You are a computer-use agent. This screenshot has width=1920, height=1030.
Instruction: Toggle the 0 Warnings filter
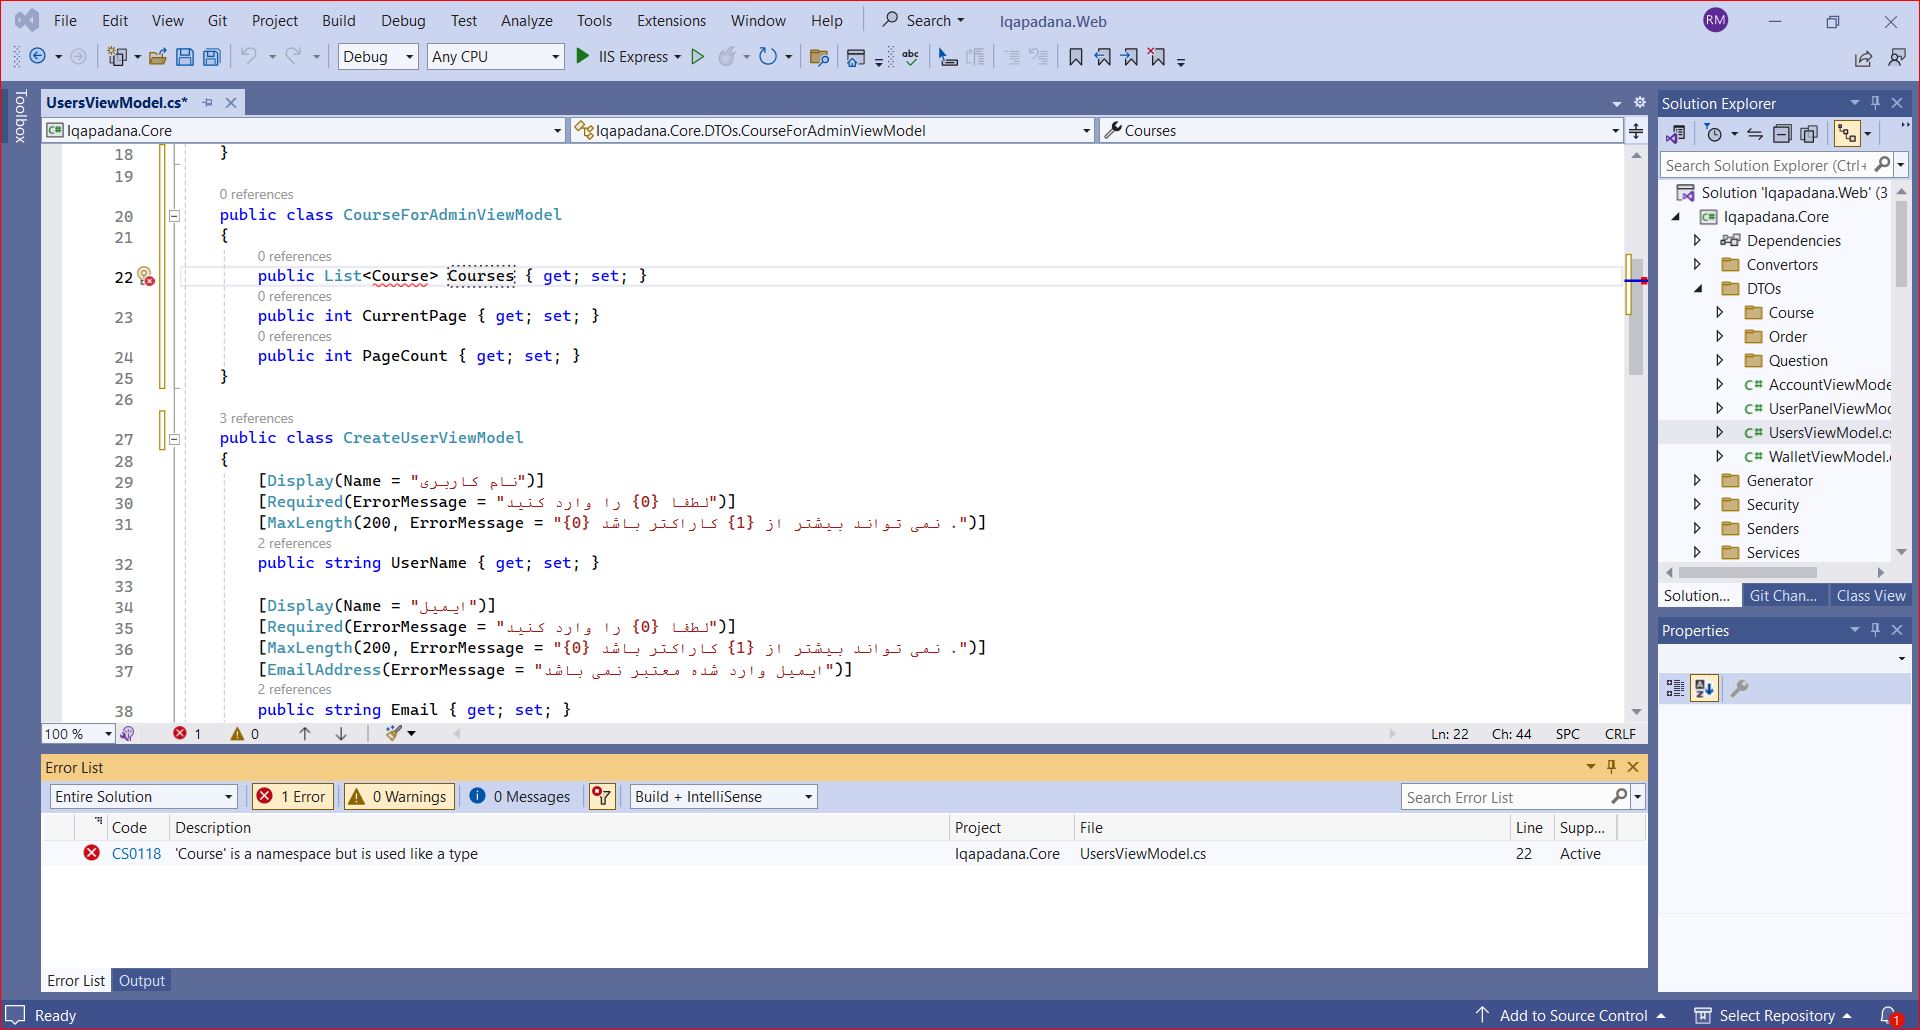[398, 796]
